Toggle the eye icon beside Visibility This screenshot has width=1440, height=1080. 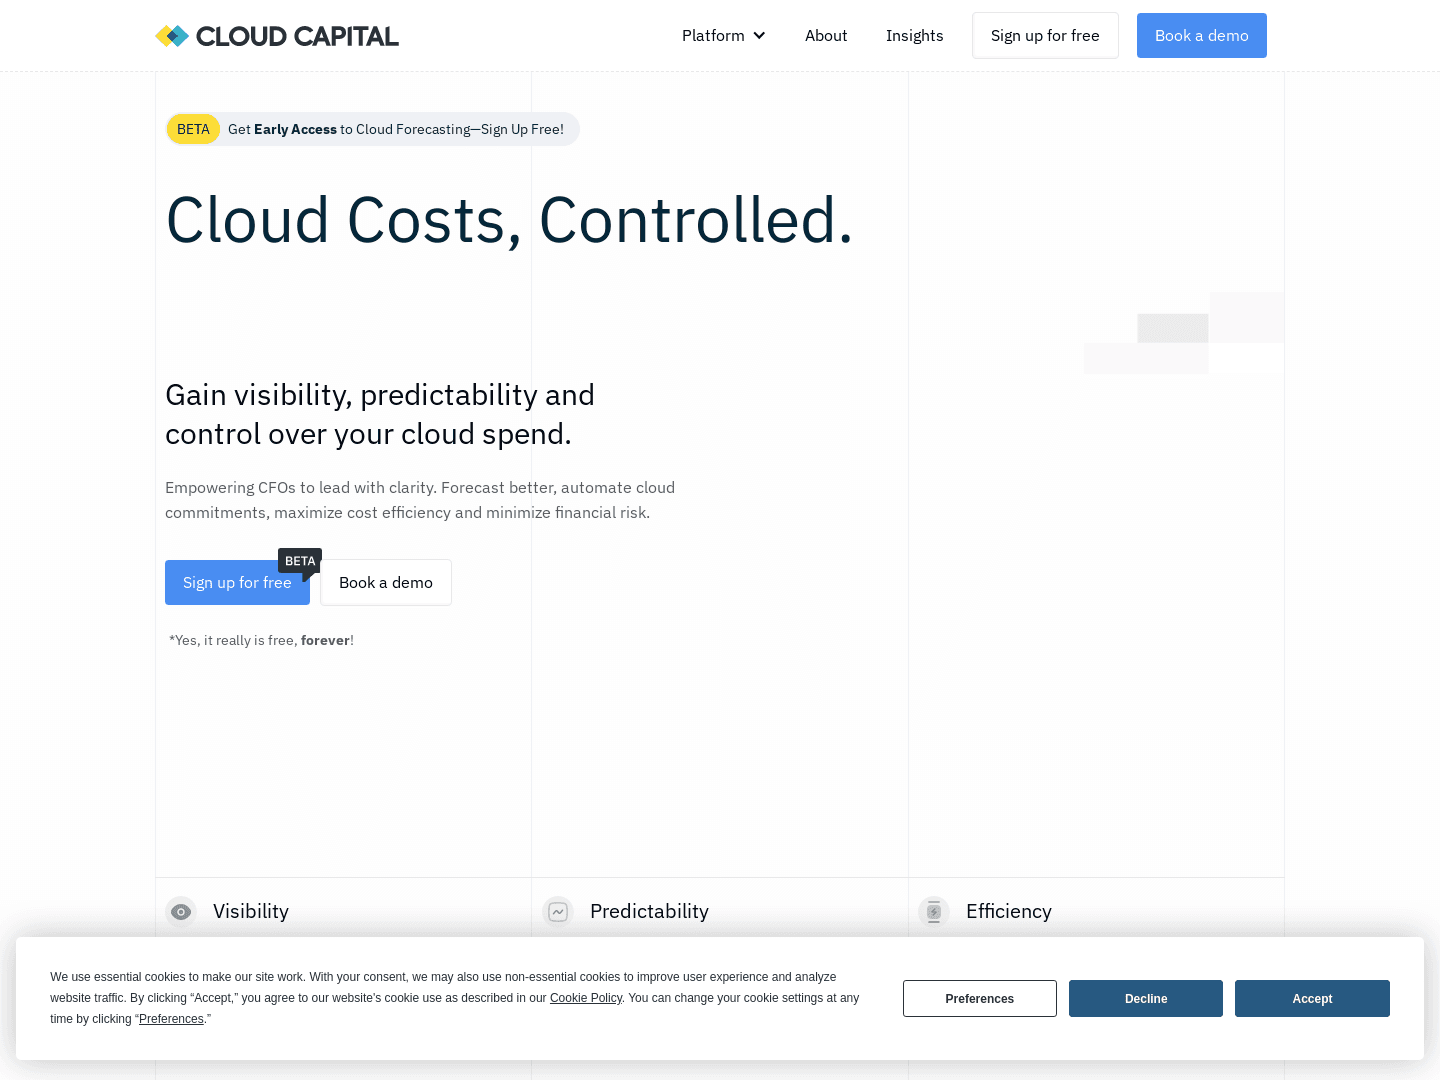pos(181,911)
